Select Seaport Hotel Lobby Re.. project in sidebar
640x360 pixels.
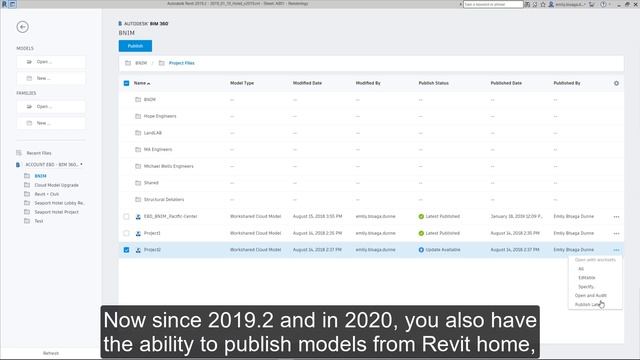tap(60, 203)
